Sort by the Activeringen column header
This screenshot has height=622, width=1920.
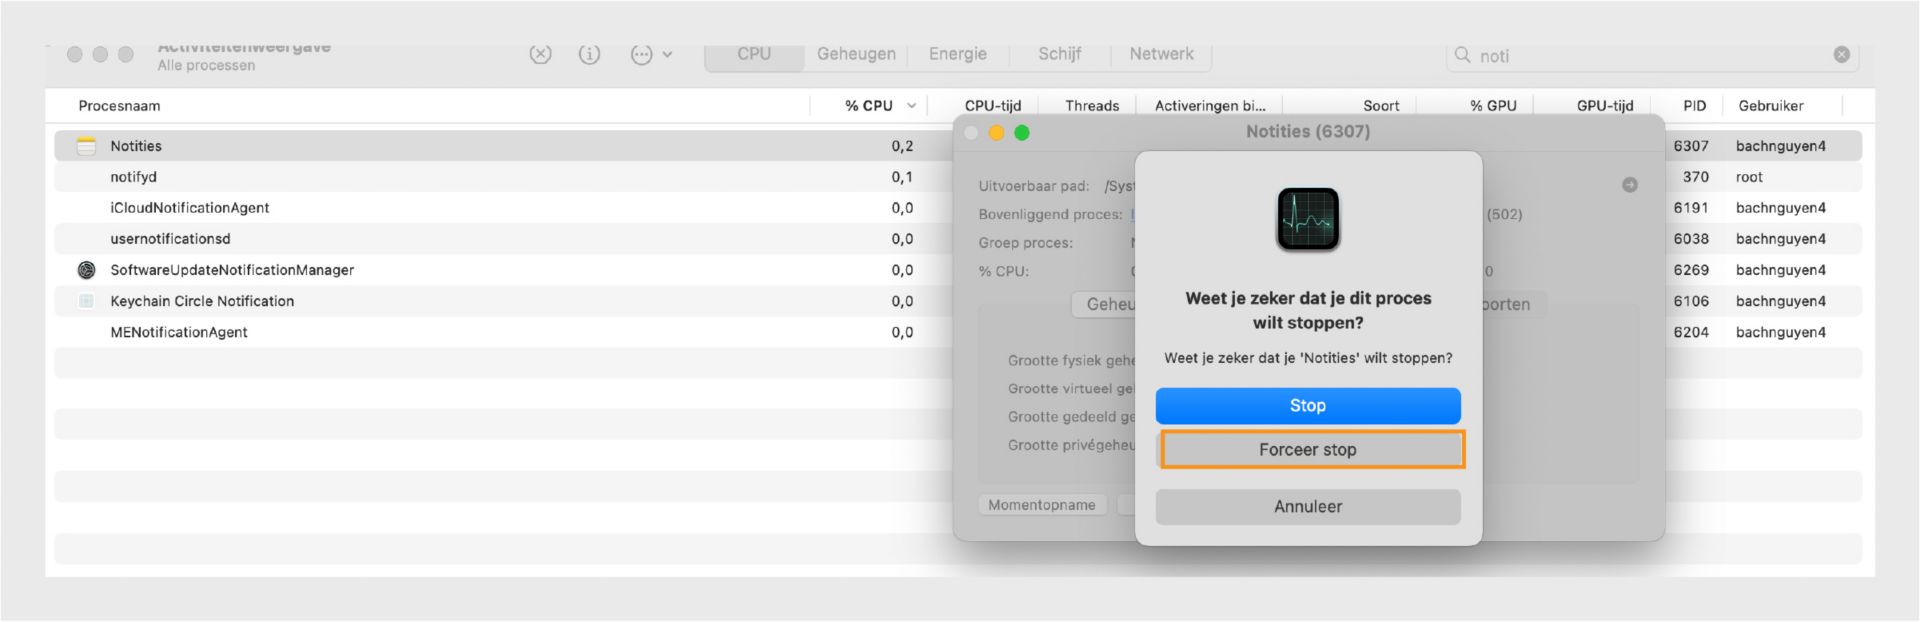tap(1210, 106)
